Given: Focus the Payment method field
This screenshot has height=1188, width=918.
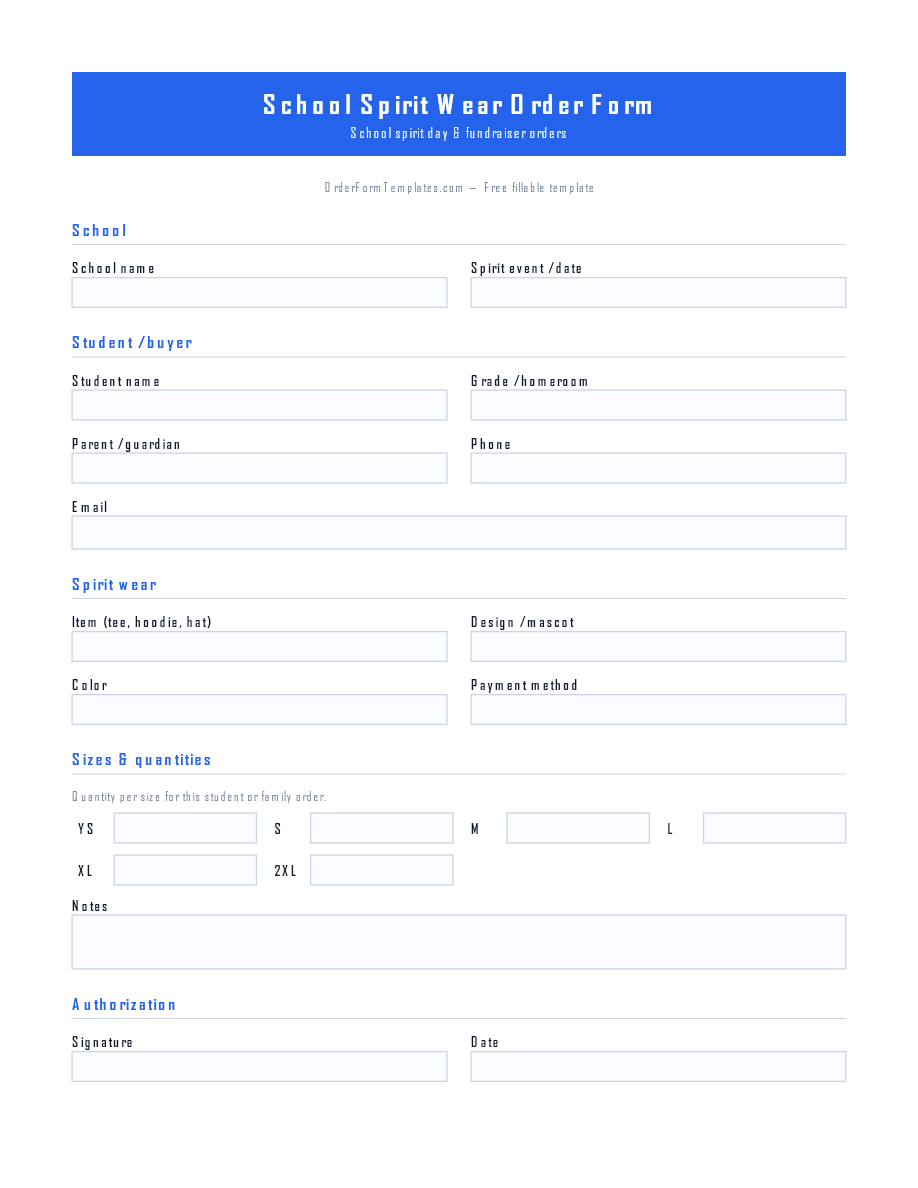Looking at the screenshot, I should click(657, 709).
